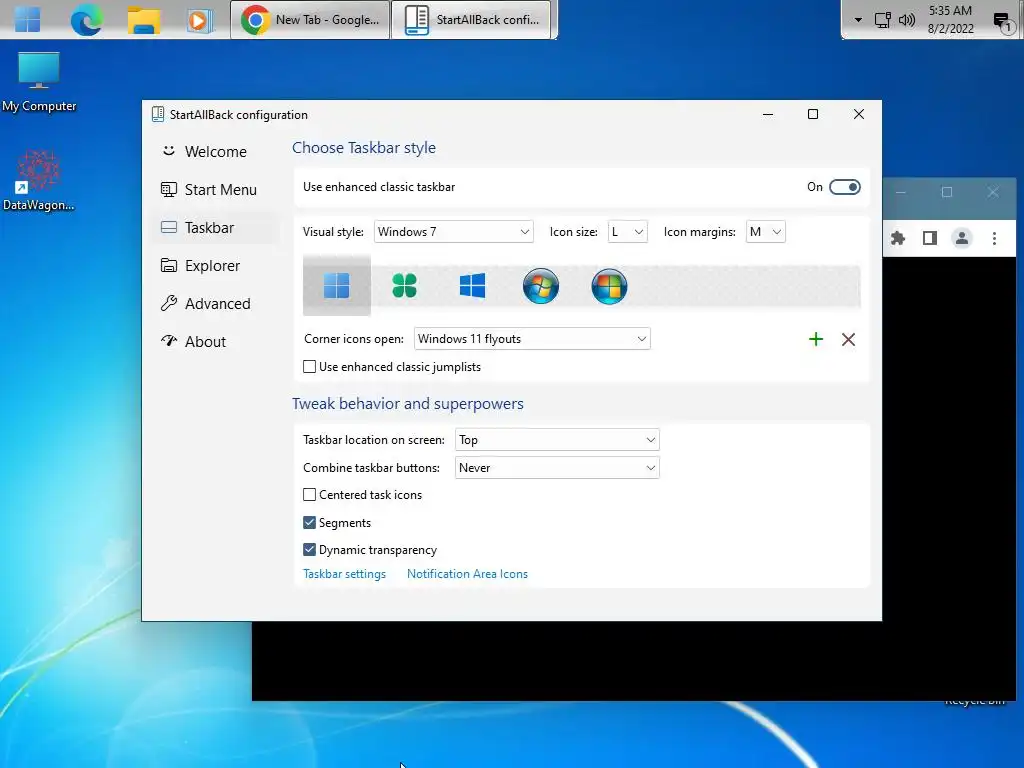
Task: Choose the dark Vista-style orb start icon
Action: tap(609, 285)
